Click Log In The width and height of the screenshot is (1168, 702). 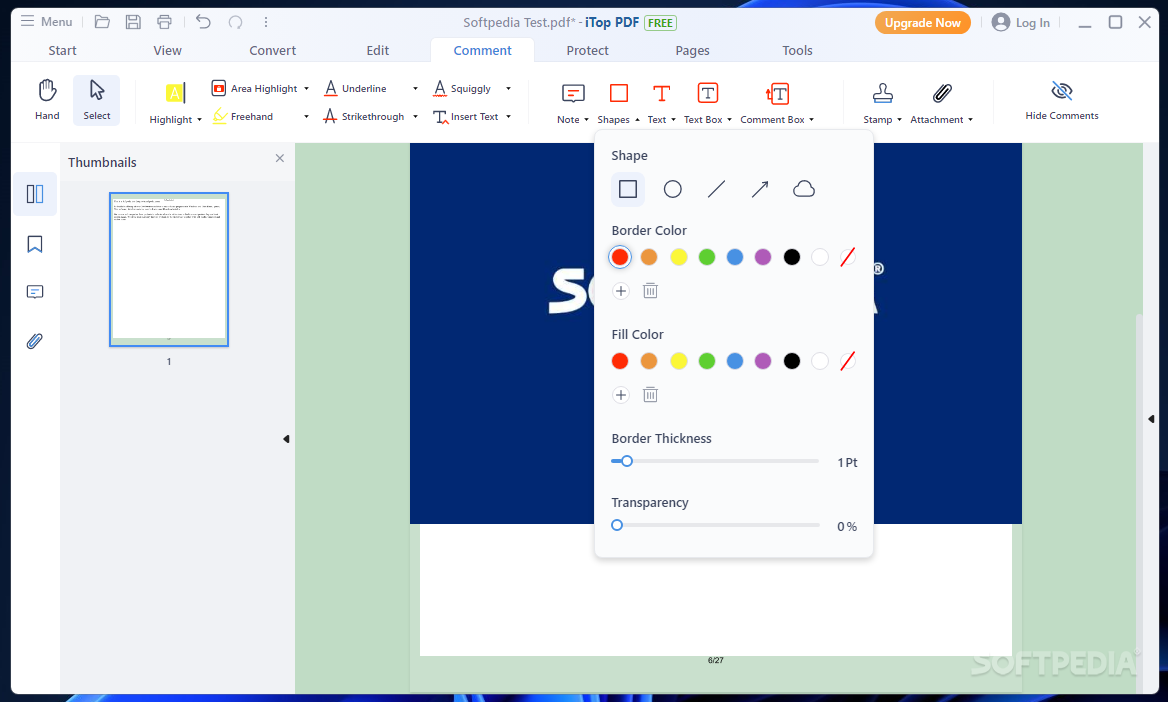(x=1021, y=22)
